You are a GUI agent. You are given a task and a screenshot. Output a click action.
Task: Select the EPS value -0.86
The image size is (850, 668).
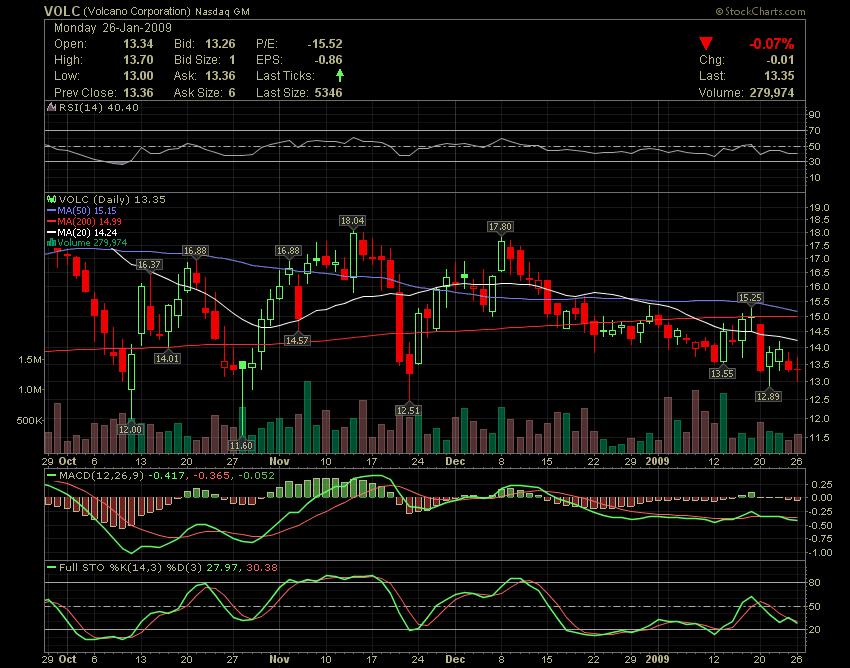pos(328,60)
